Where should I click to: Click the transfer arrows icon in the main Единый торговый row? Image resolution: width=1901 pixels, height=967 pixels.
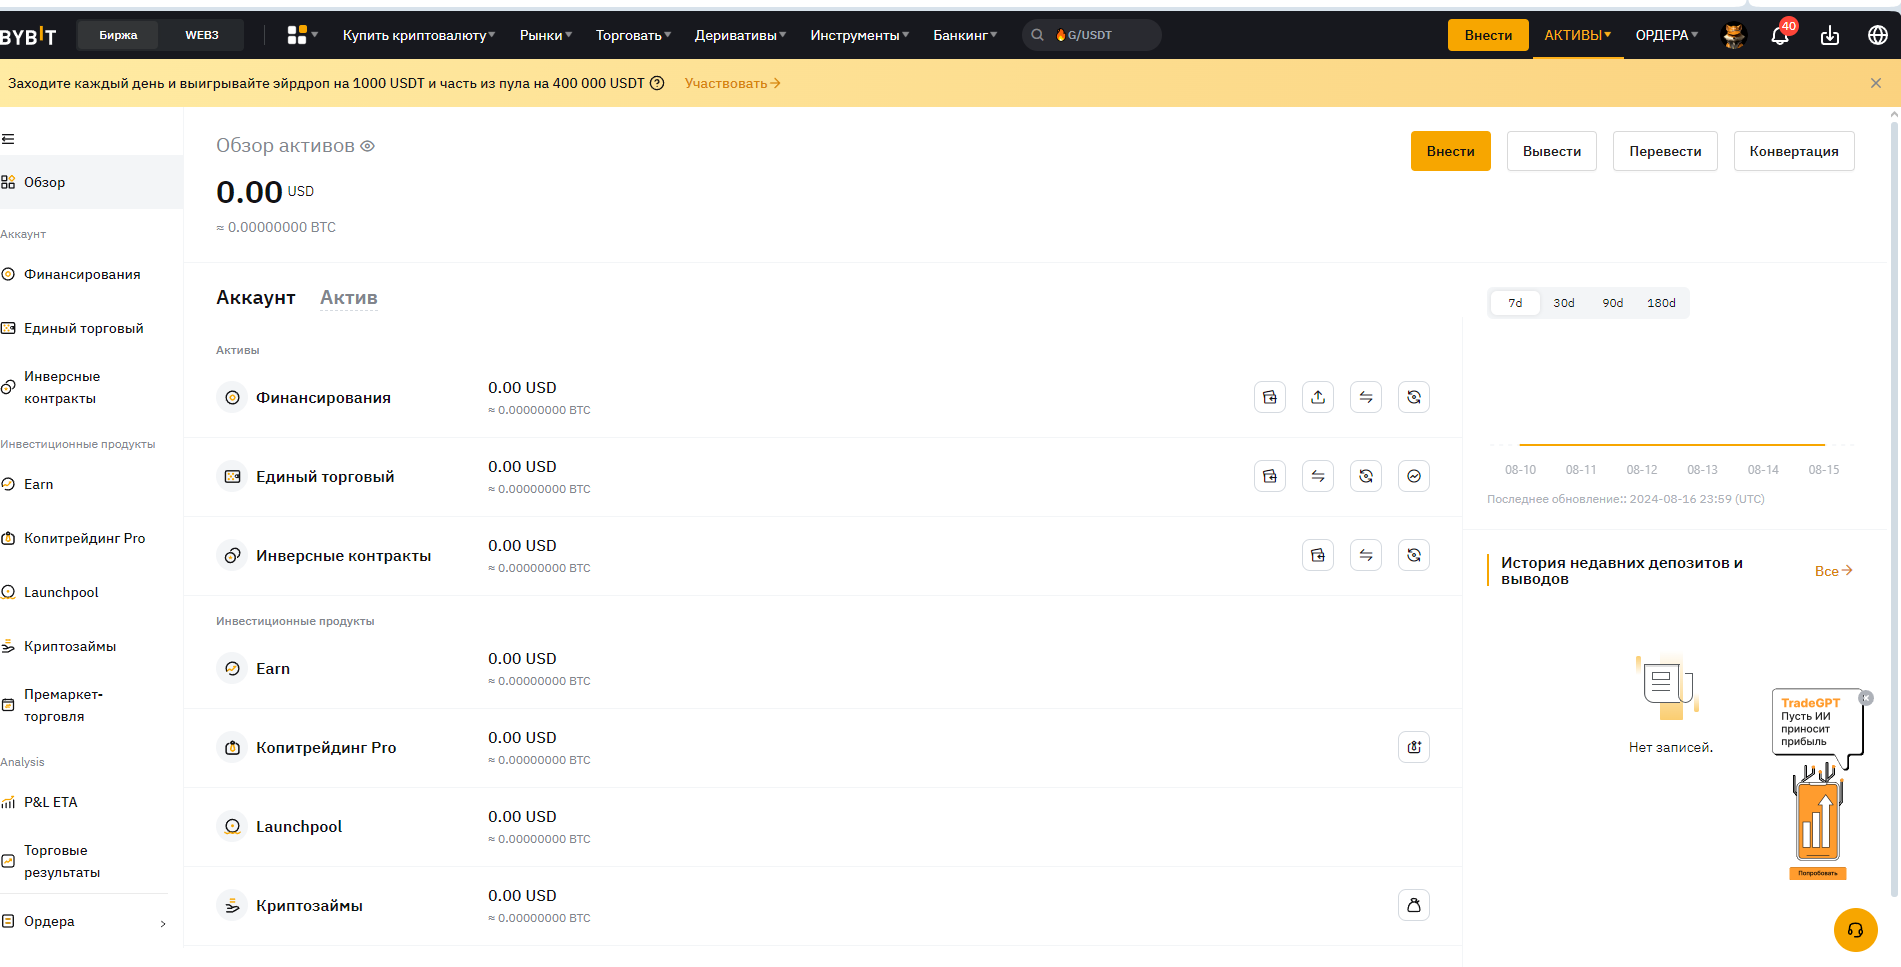1318,476
